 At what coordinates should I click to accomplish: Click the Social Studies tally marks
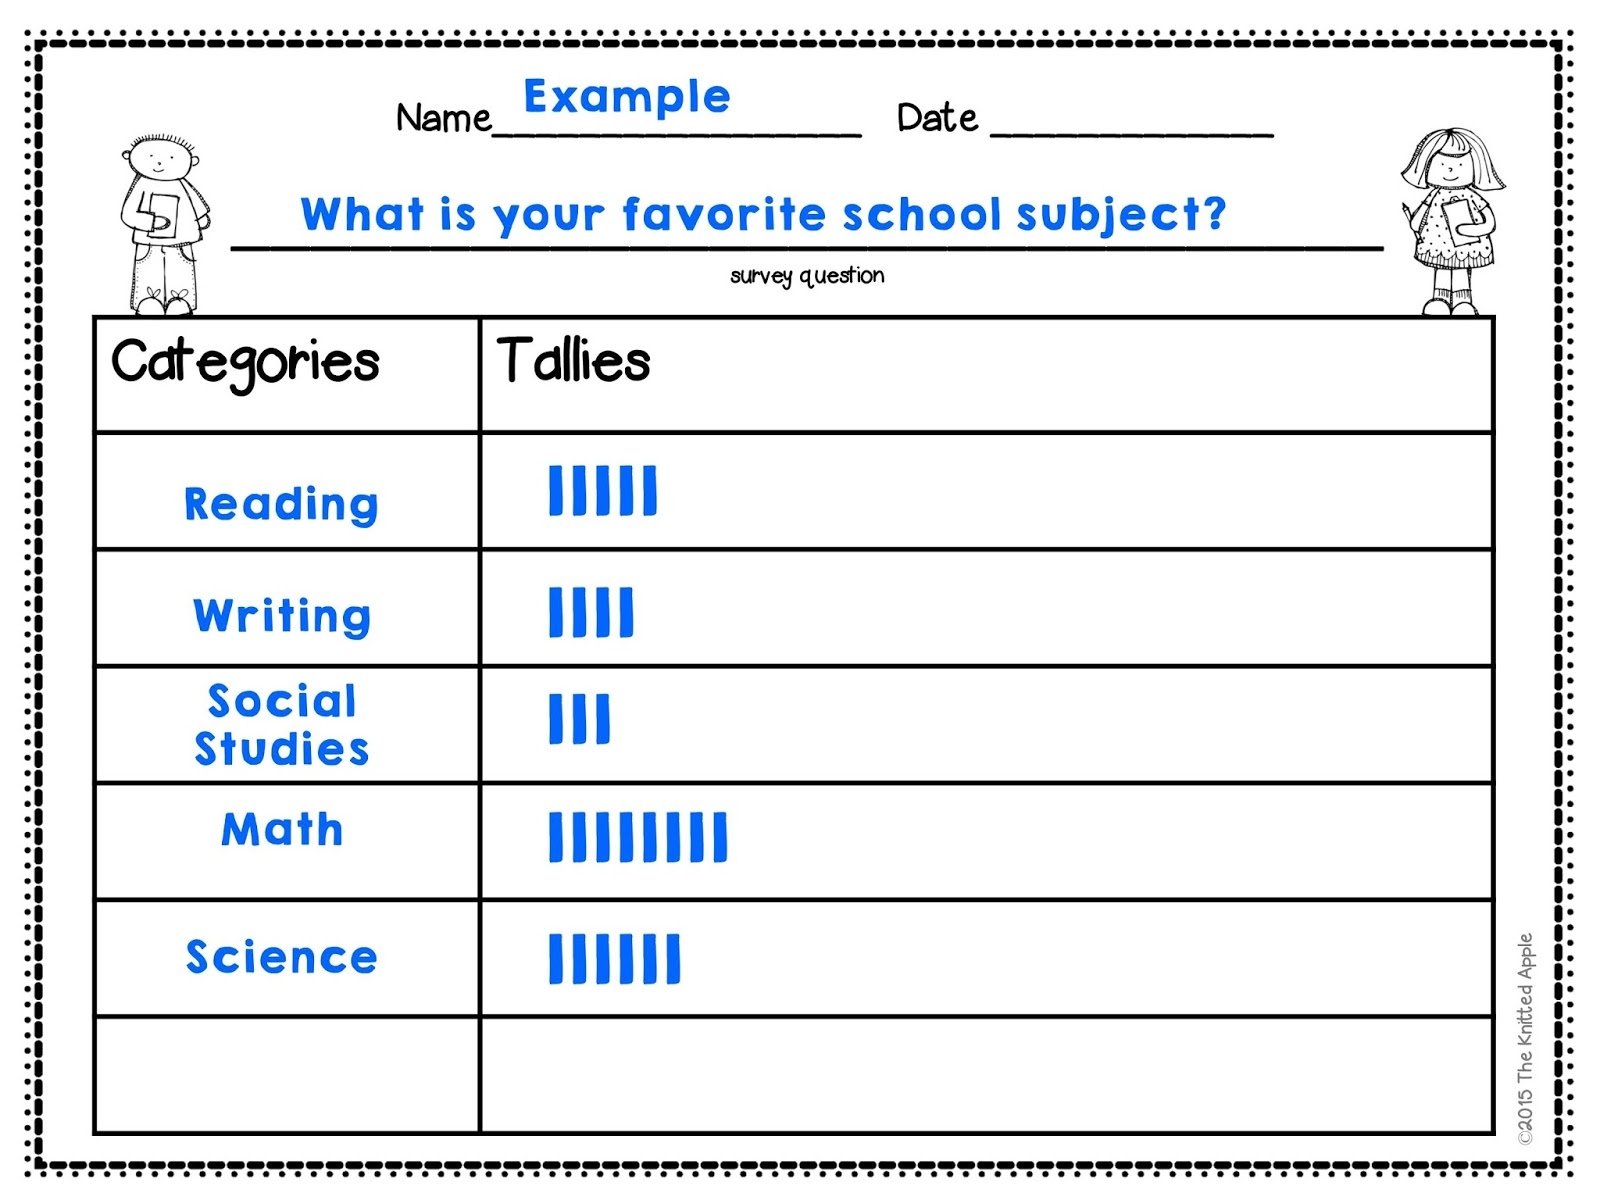tap(579, 720)
